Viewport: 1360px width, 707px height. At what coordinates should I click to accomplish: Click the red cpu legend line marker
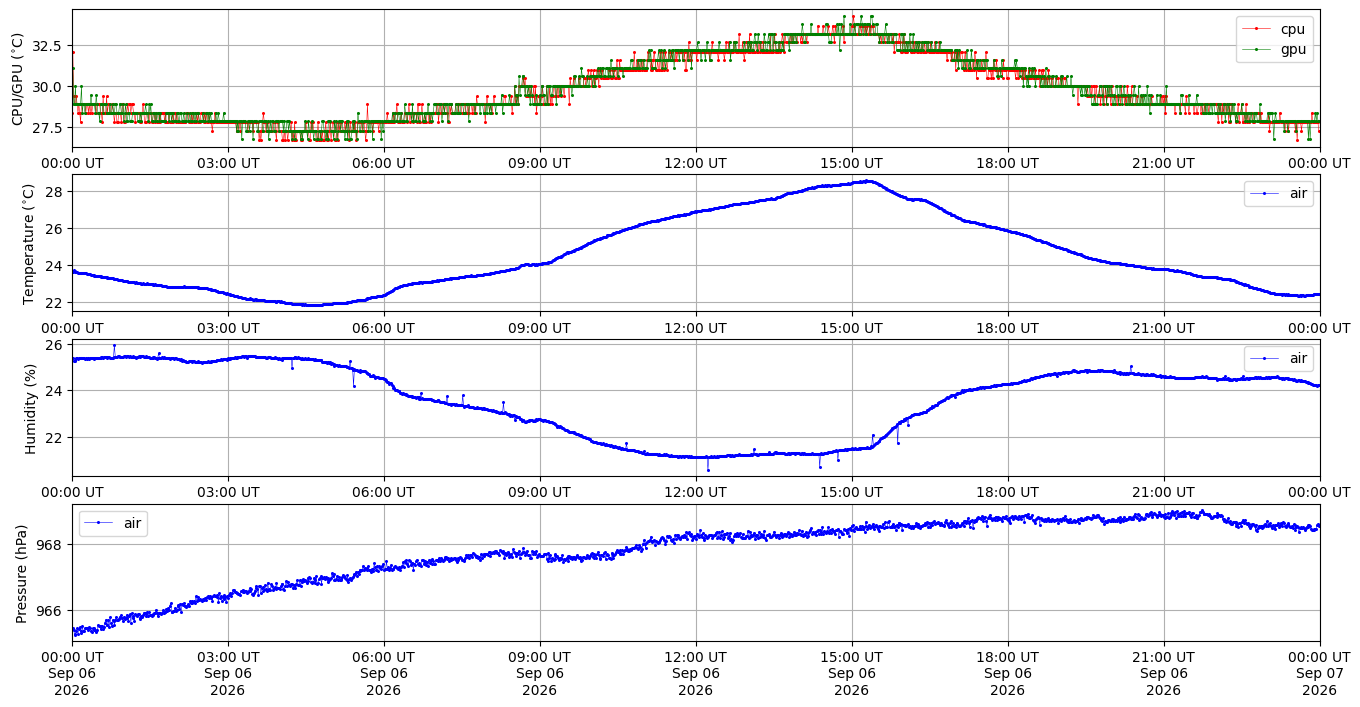(1257, 29)
